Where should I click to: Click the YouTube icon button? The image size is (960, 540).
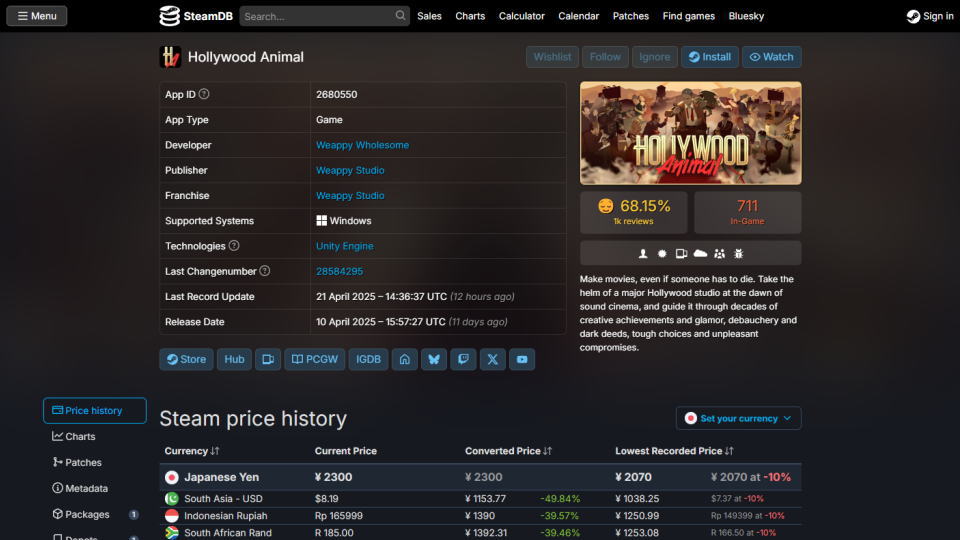[522, 359]
